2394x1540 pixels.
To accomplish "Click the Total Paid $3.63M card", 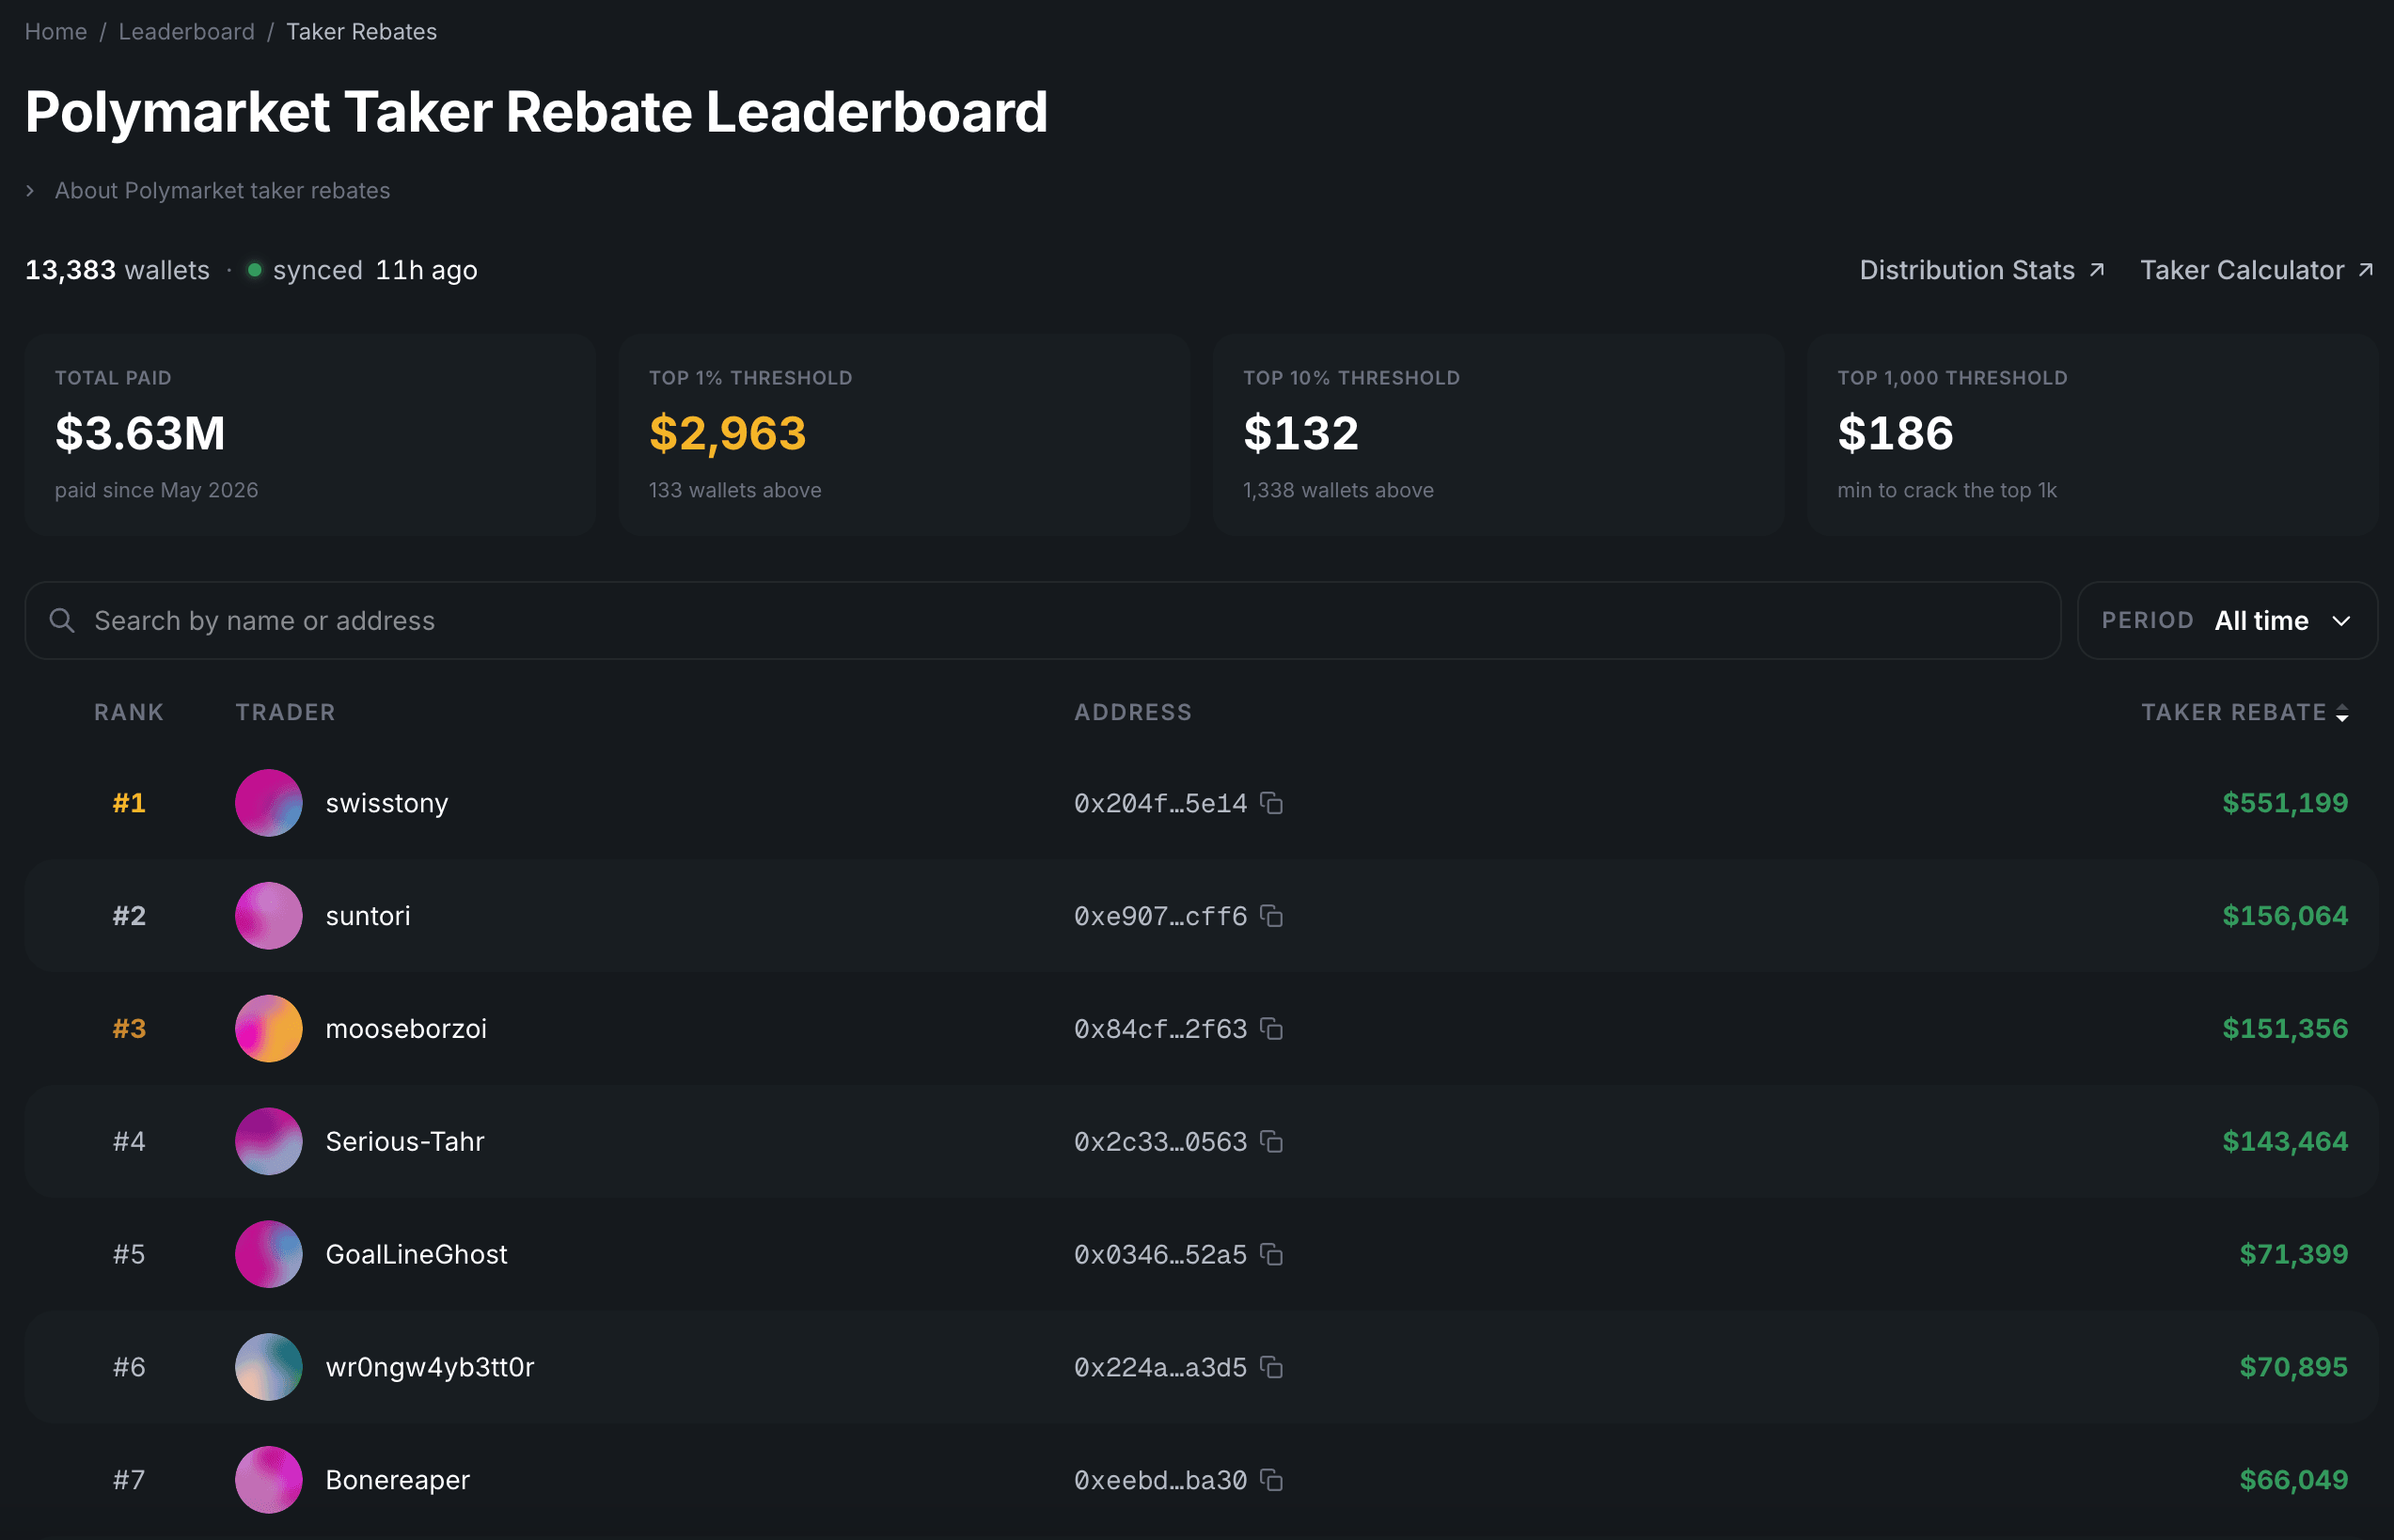I will click(310, 435).
